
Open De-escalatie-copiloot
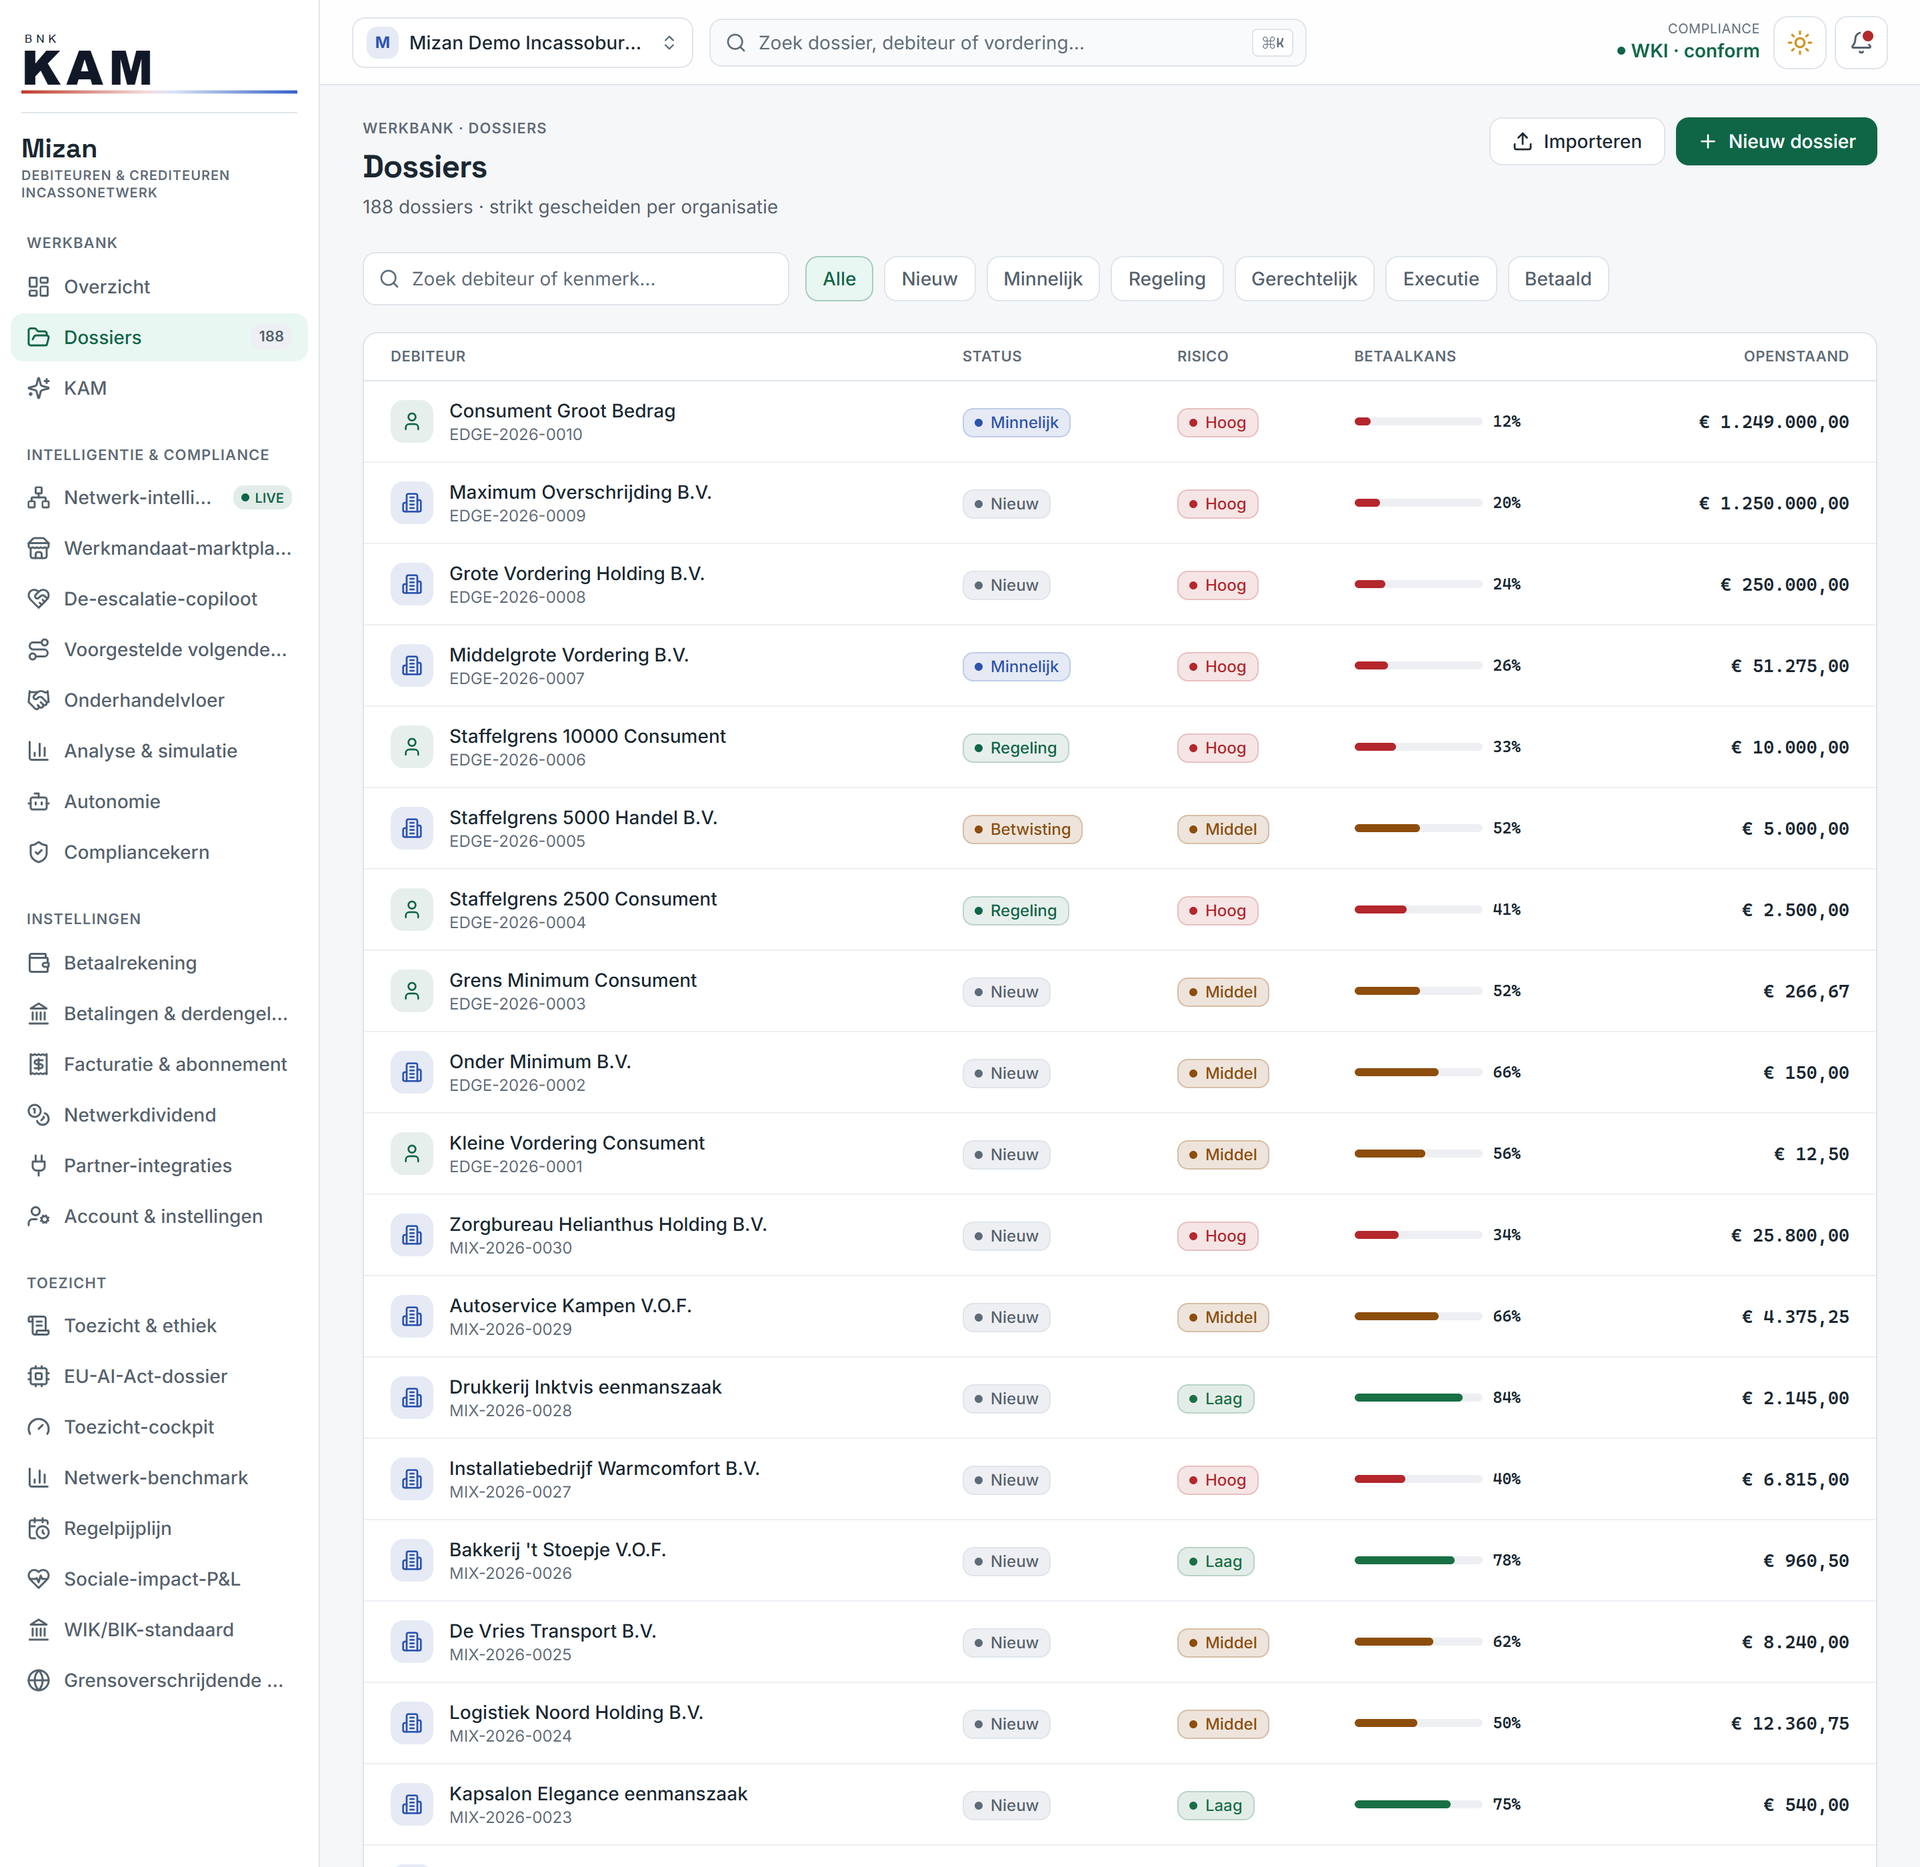point(159,599)
